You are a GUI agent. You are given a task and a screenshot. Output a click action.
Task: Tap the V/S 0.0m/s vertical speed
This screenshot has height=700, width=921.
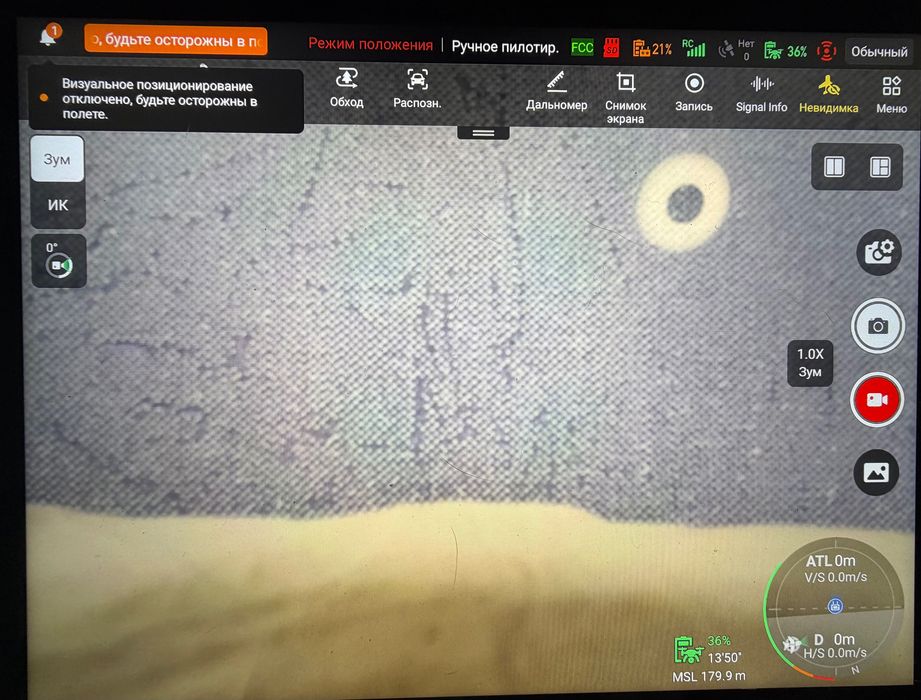pos(835,577)
